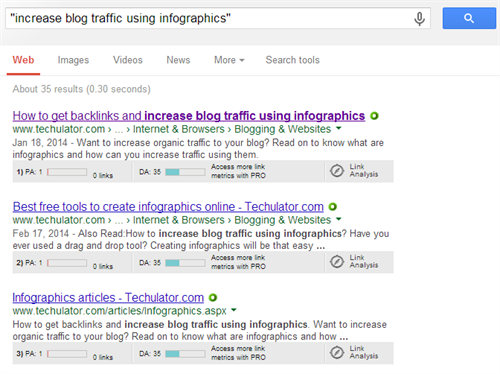Click green circle icon beside second result title

tap(333, 207)
